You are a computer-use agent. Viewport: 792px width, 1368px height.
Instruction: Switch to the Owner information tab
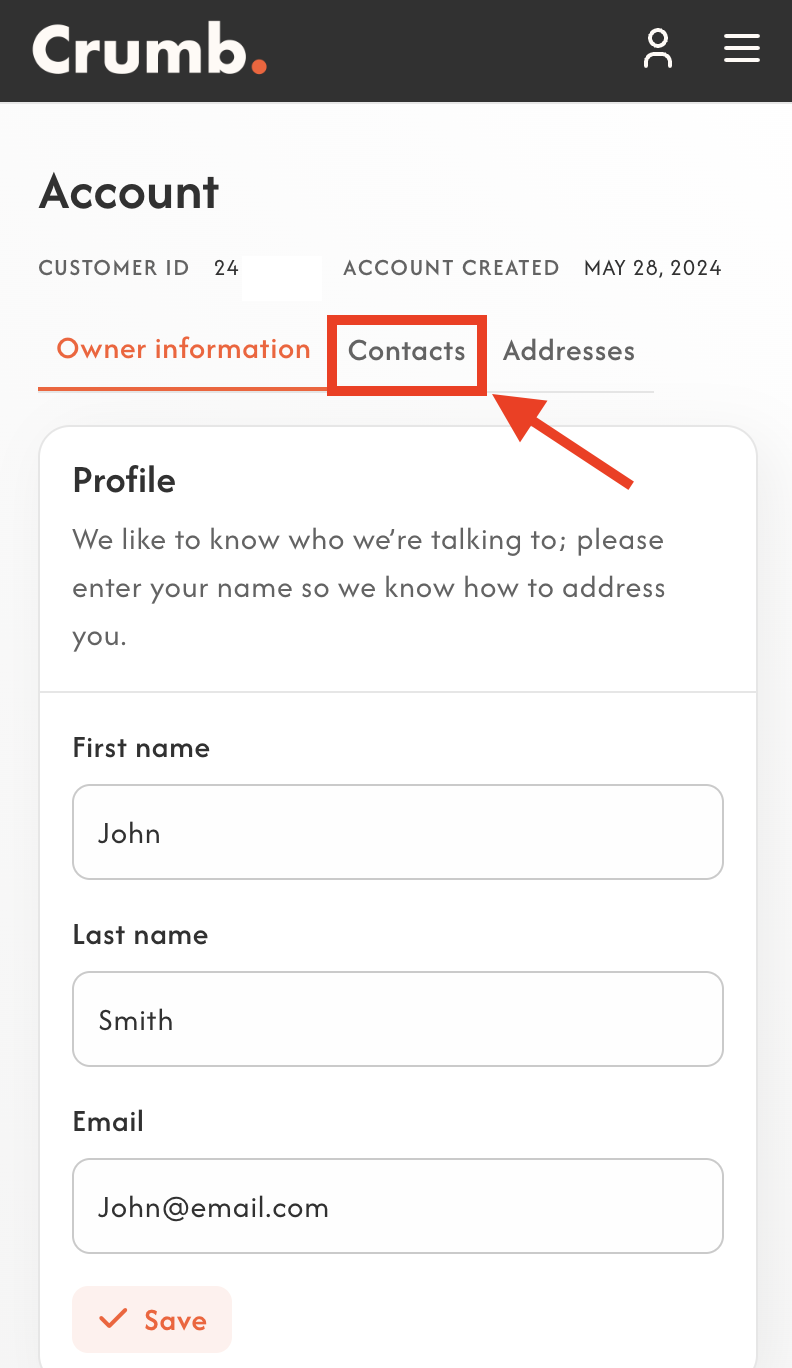183,350
